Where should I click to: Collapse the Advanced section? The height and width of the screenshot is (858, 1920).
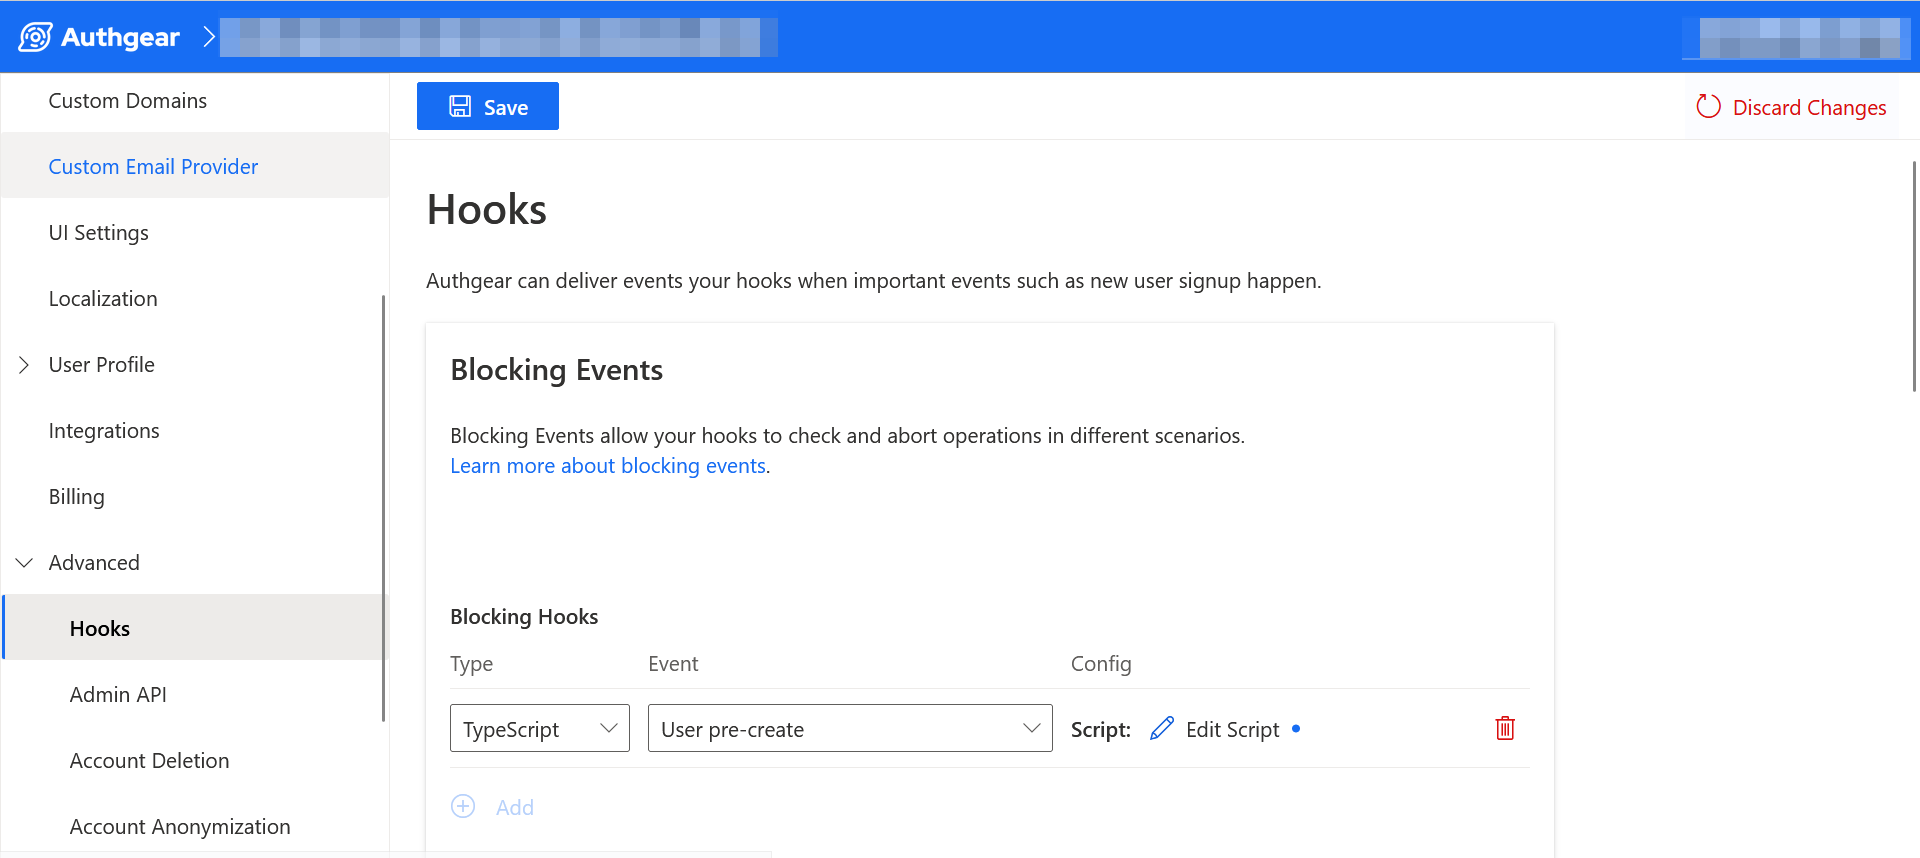click(24, 563)
